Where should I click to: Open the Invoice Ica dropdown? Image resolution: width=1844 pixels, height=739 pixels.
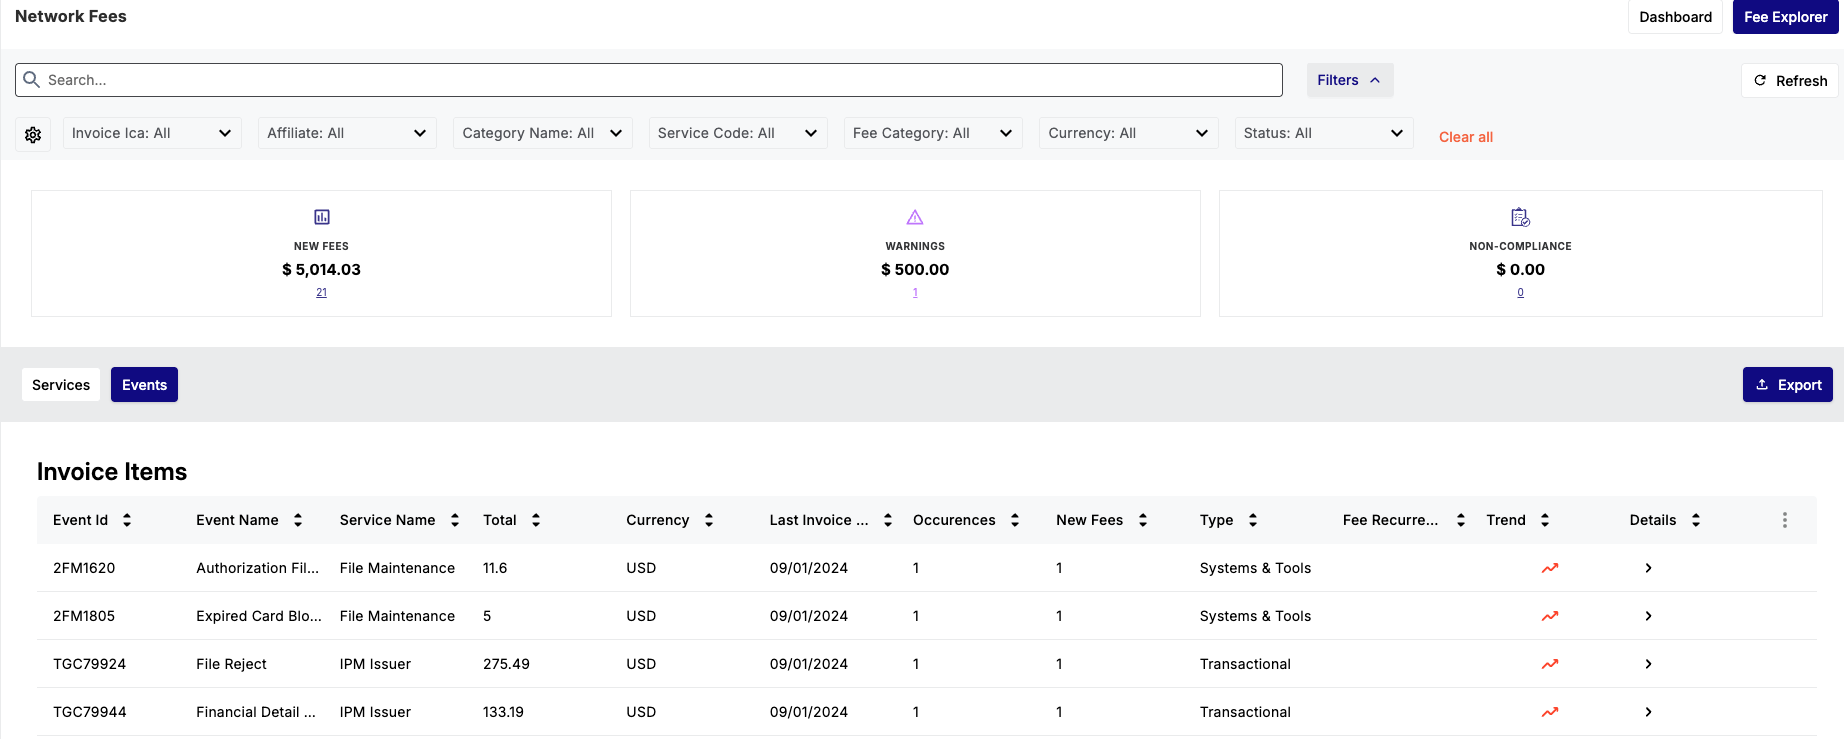tap(152, 133)
